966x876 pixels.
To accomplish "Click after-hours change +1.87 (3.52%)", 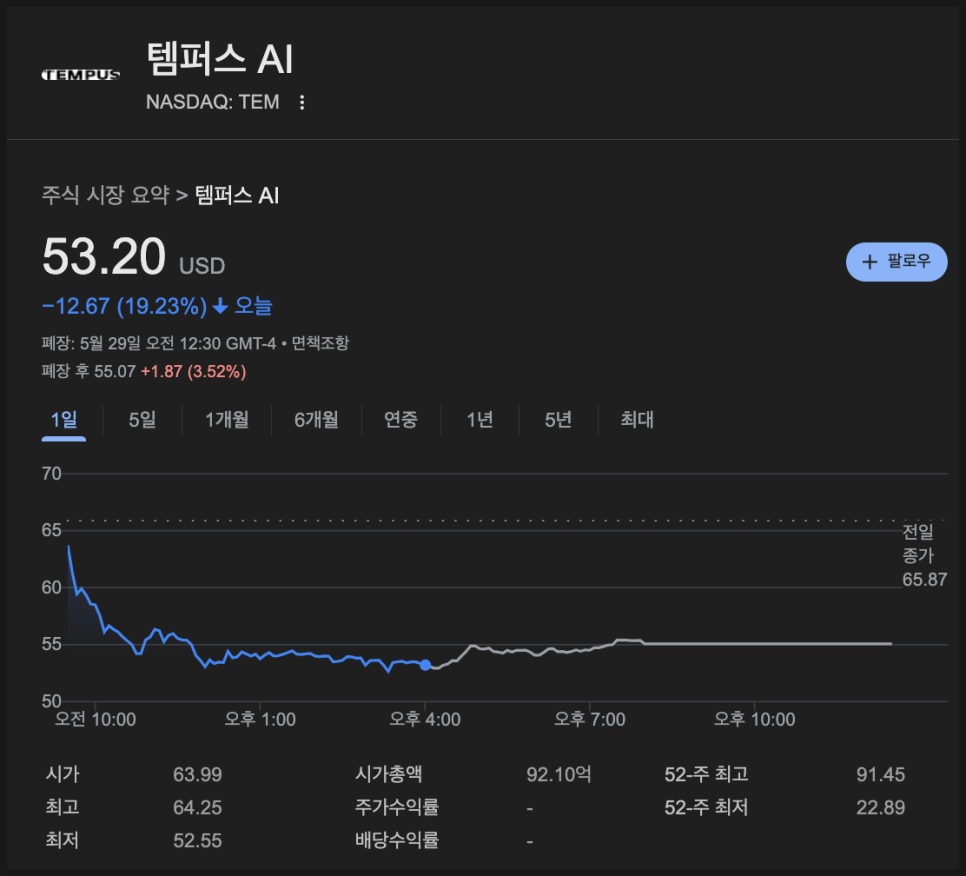I will point(193,371).
